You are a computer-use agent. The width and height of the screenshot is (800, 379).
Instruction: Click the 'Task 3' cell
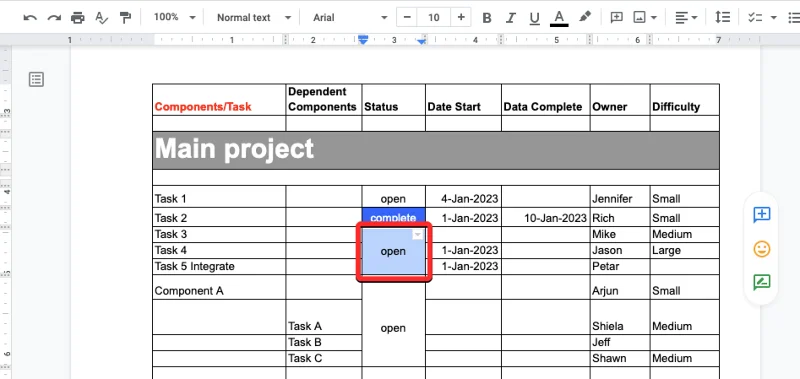[x=219, y=235]
